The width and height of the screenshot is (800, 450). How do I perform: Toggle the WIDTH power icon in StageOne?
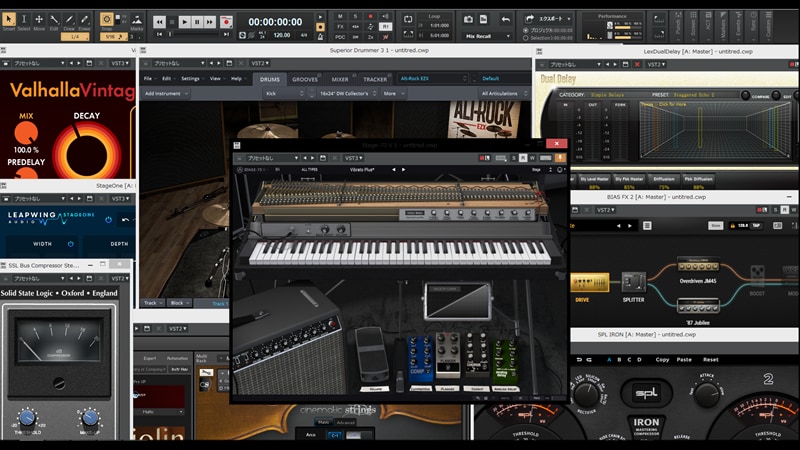[x=70, y=244]
